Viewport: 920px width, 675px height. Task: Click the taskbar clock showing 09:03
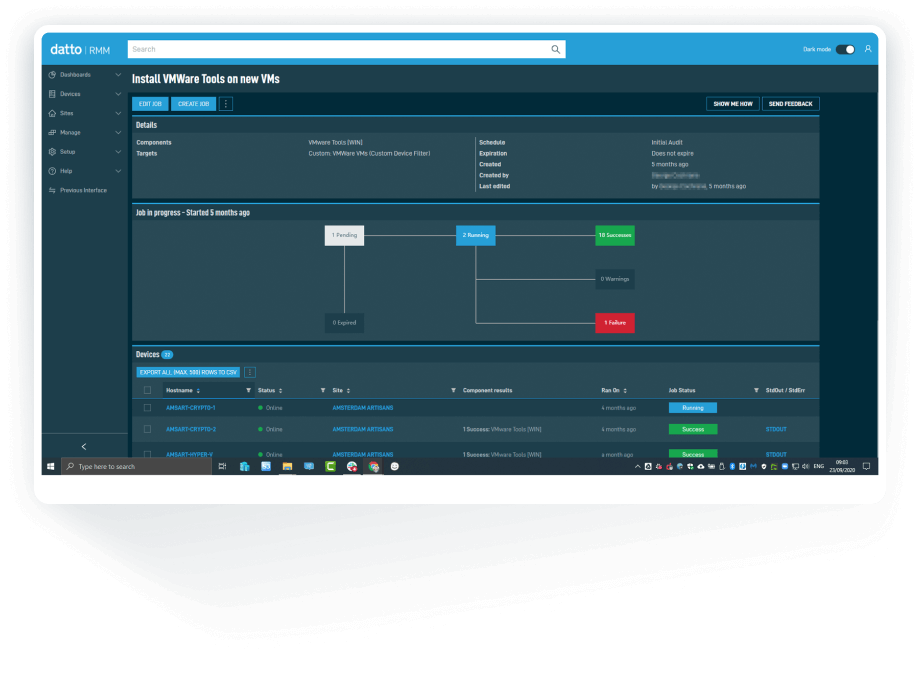[842, 467]
